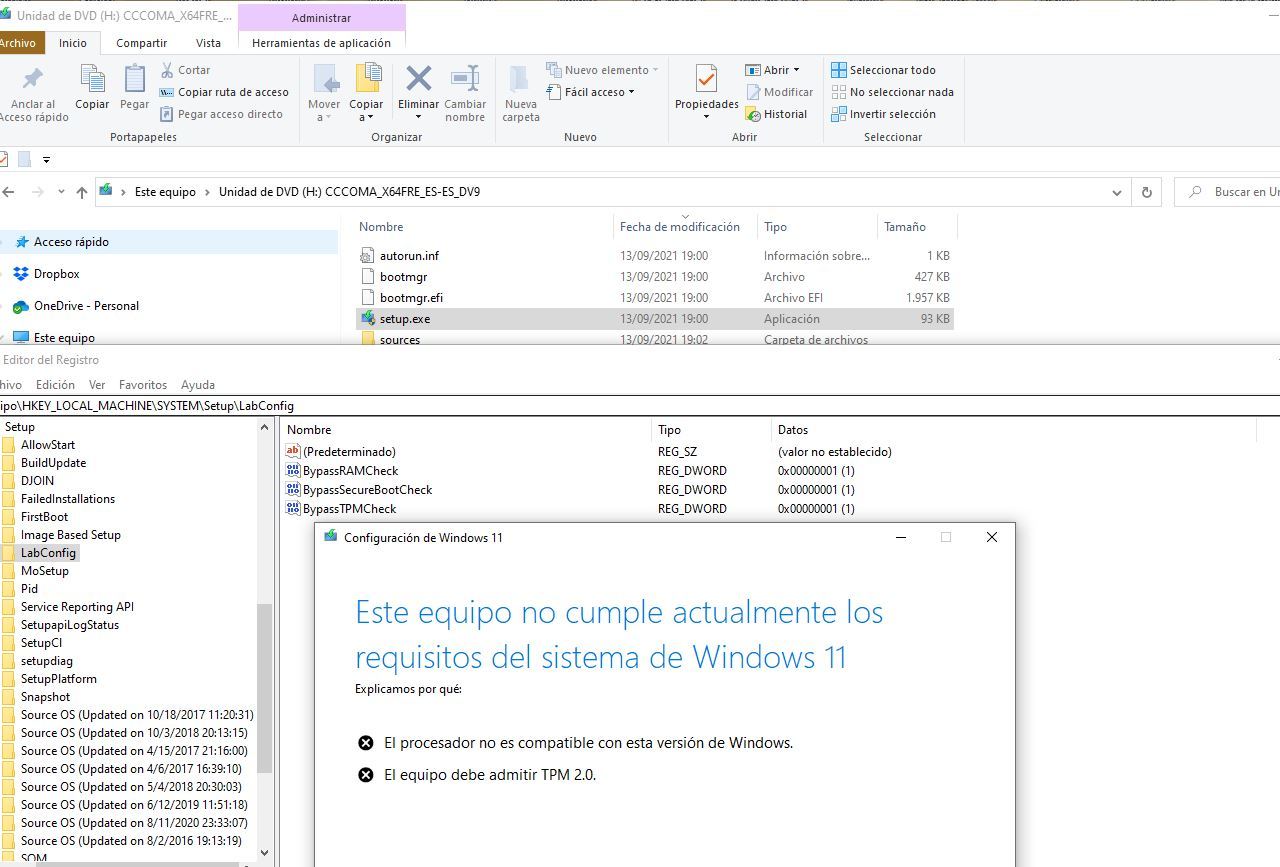Open the Favoritos menu in Registry Editor

click(x=143, y=385)
